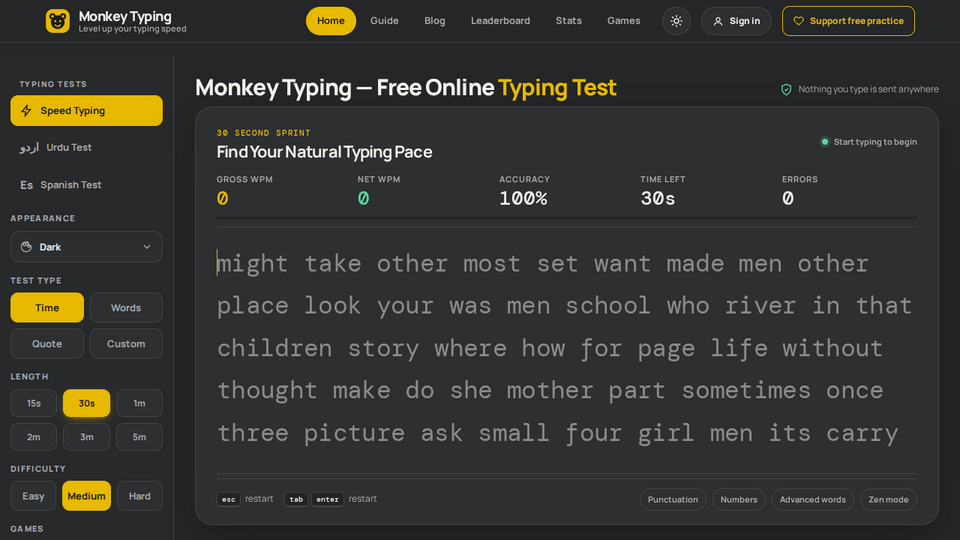The width and height of the screenshot is (960, 540).
Task: Click the shield privacy icon
Action: (786, 90)
